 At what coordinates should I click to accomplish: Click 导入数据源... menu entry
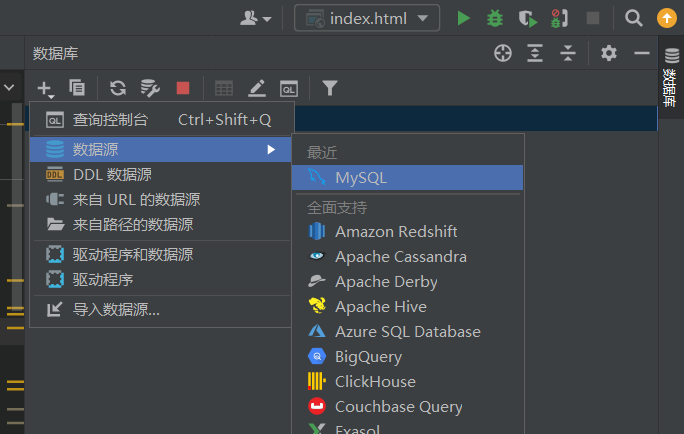click(x=161, y=310)
